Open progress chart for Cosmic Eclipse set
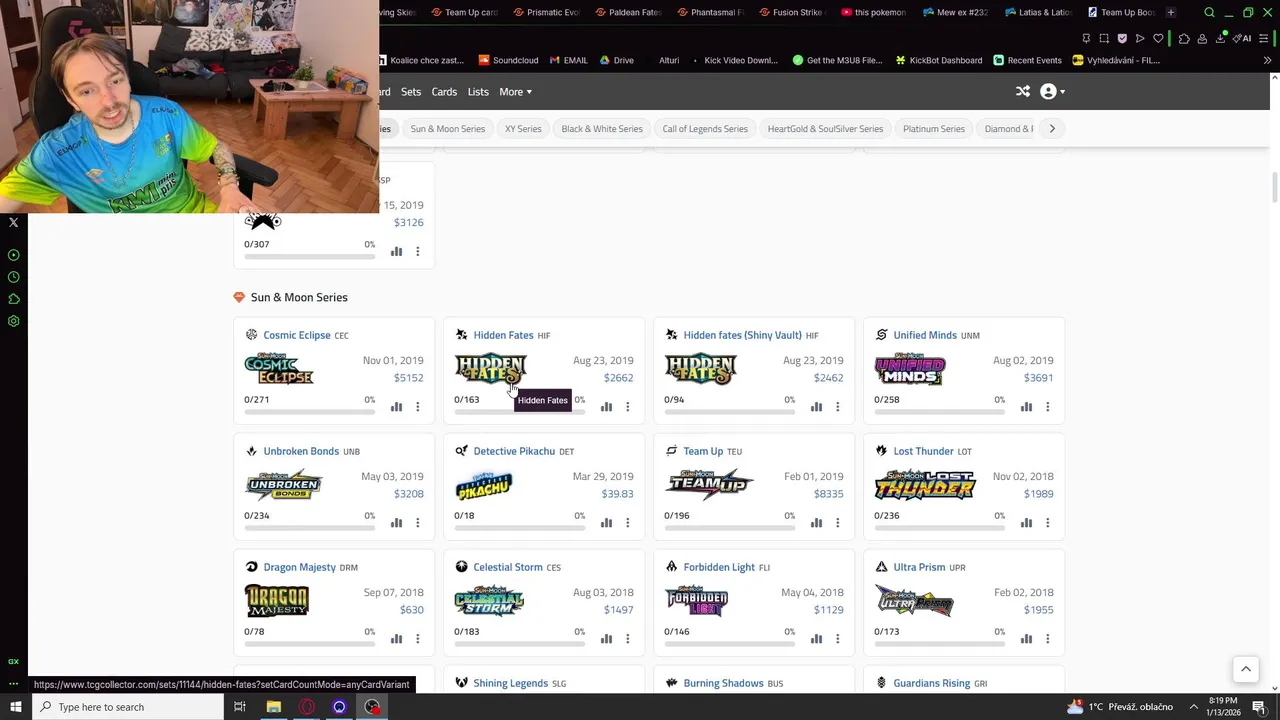1280x720 pixels. (x=396, y=407)
